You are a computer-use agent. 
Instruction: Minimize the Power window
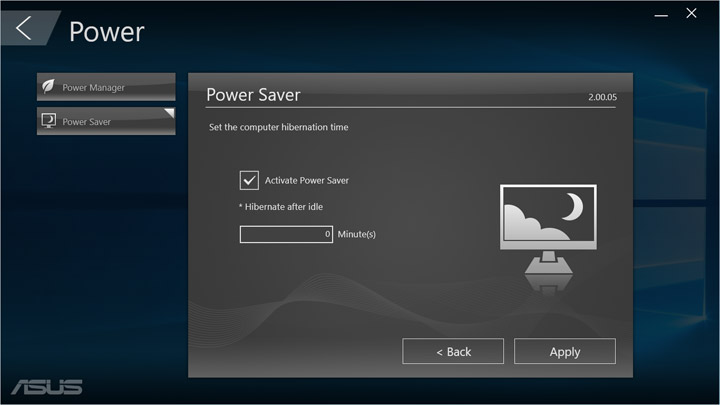pyautogui.click(x=661, y=15)
